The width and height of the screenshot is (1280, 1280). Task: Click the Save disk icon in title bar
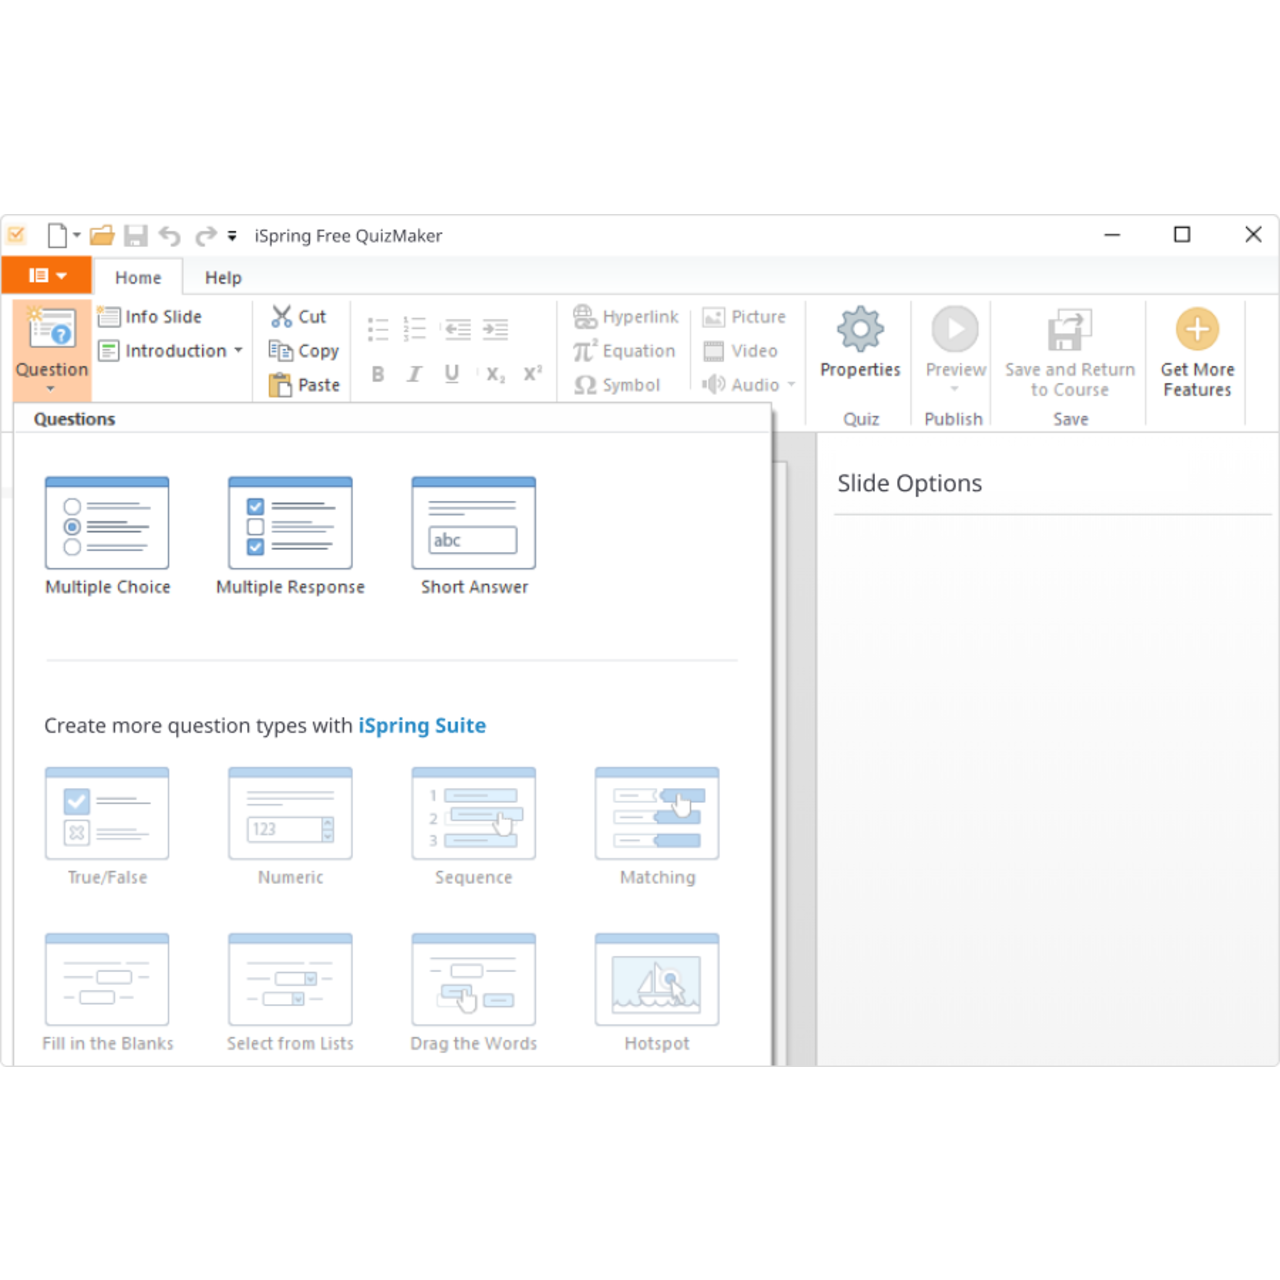[136, 236]
